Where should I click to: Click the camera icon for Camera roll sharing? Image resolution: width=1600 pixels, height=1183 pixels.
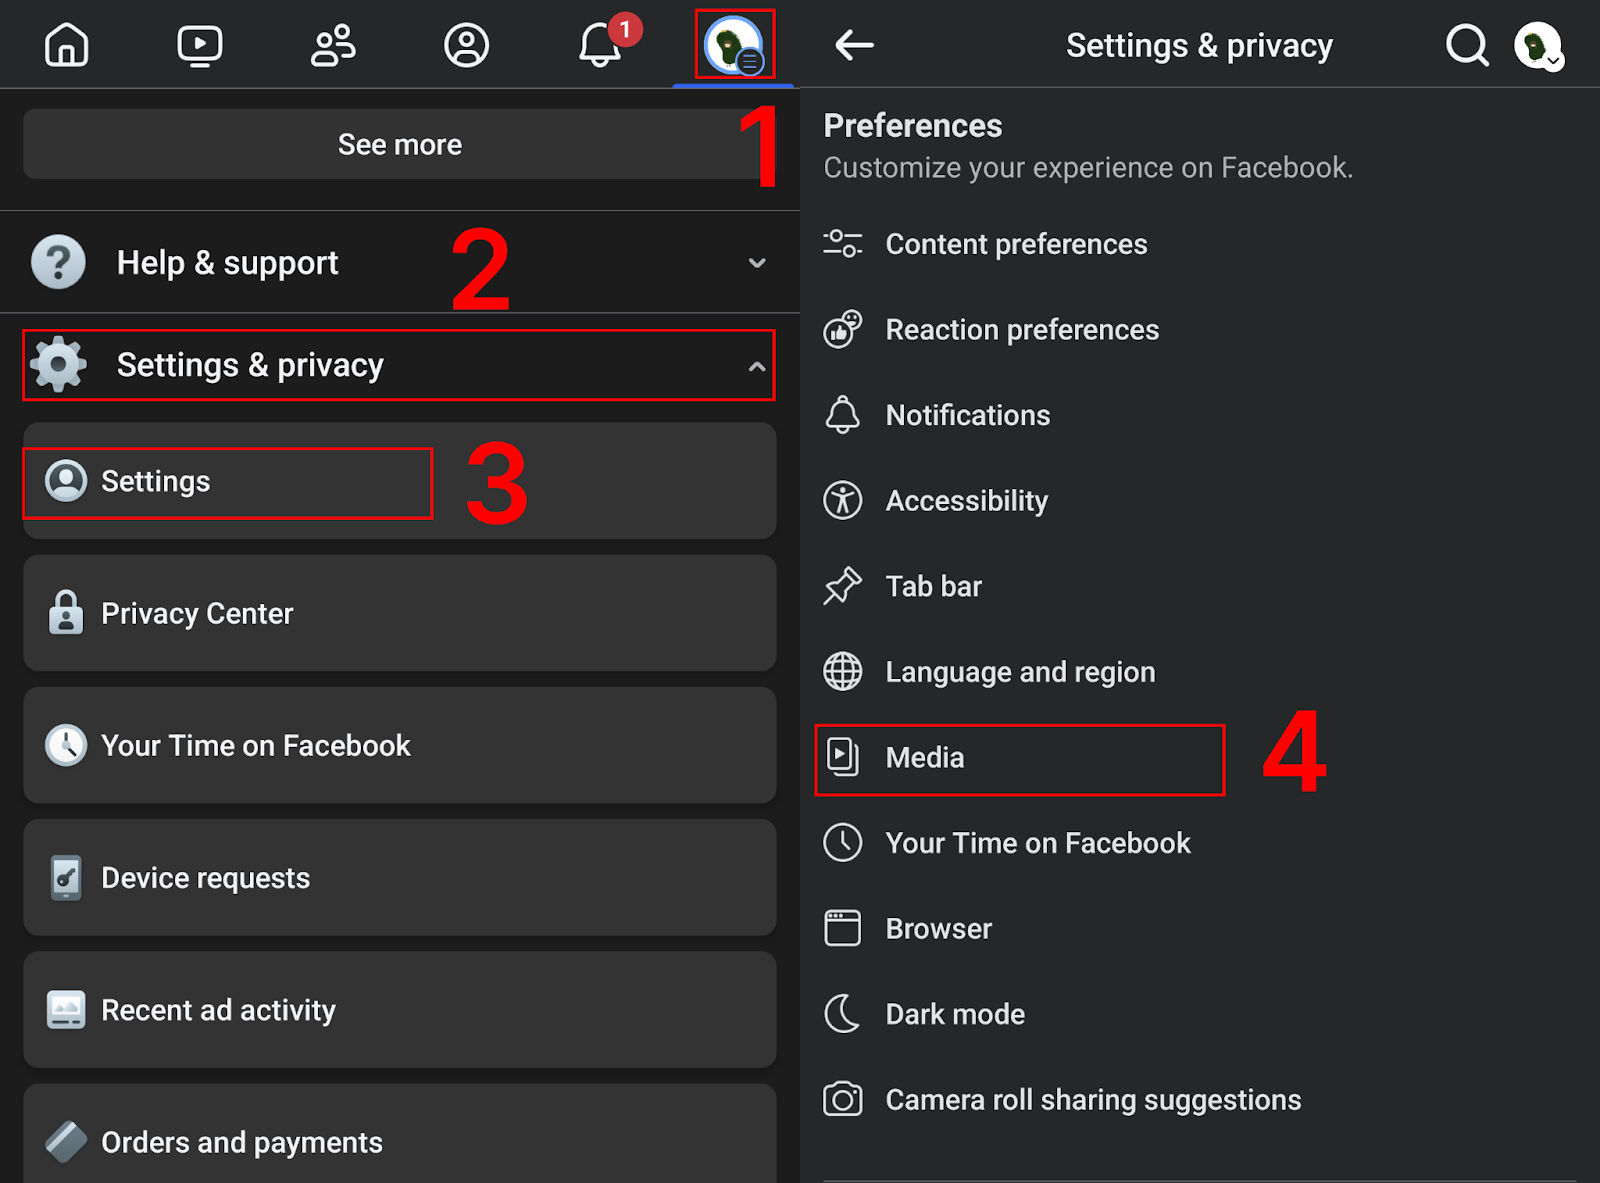point(842,1099)
